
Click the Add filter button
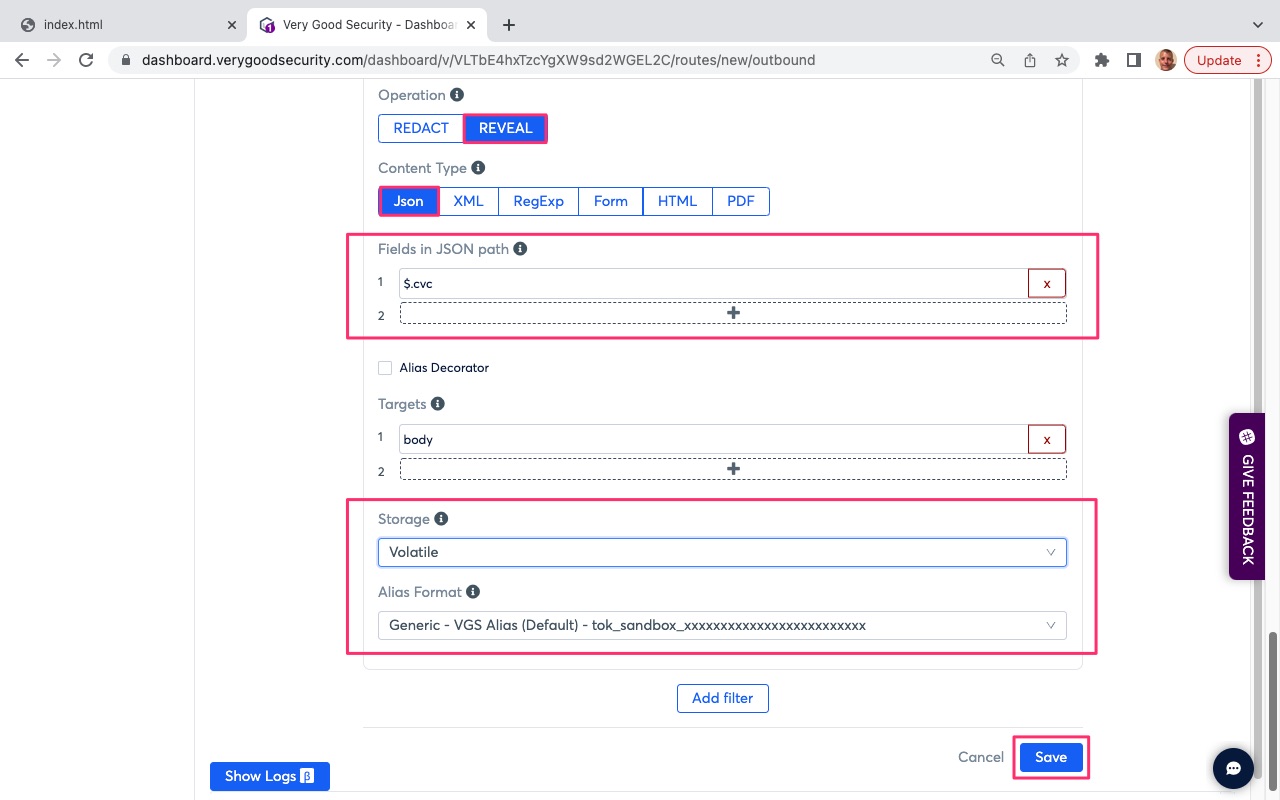click(723, 698)
